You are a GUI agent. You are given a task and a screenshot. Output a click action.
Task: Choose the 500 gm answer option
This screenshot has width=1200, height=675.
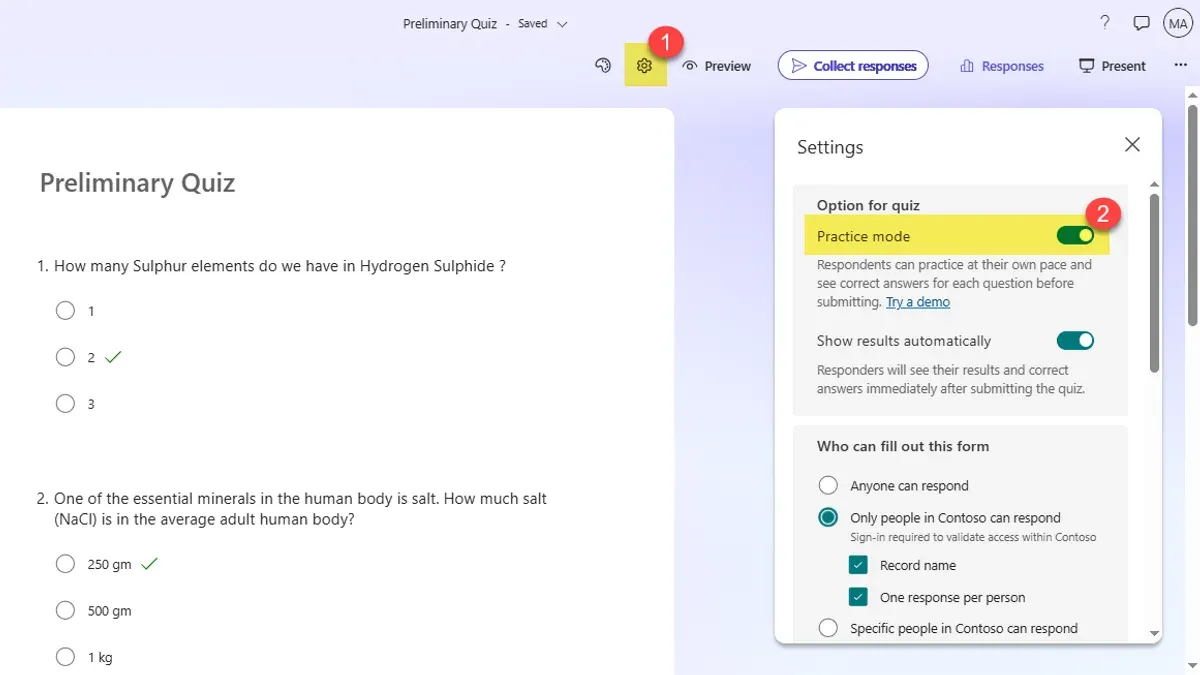[x=65, y=611]
